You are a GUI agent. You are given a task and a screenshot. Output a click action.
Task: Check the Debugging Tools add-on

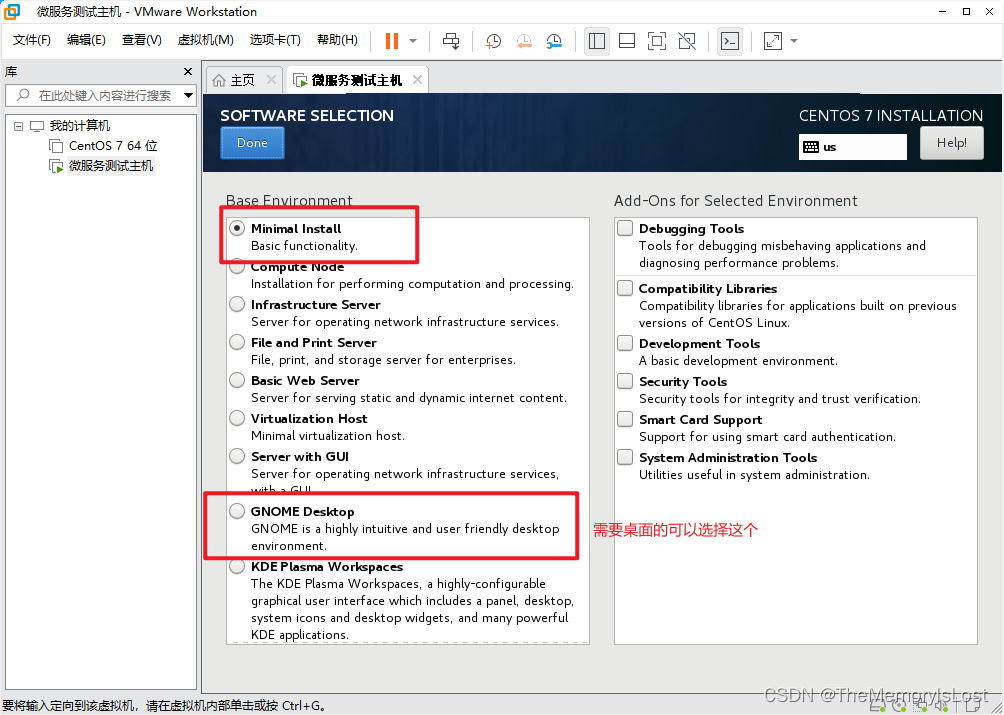[x=625, y=228]
